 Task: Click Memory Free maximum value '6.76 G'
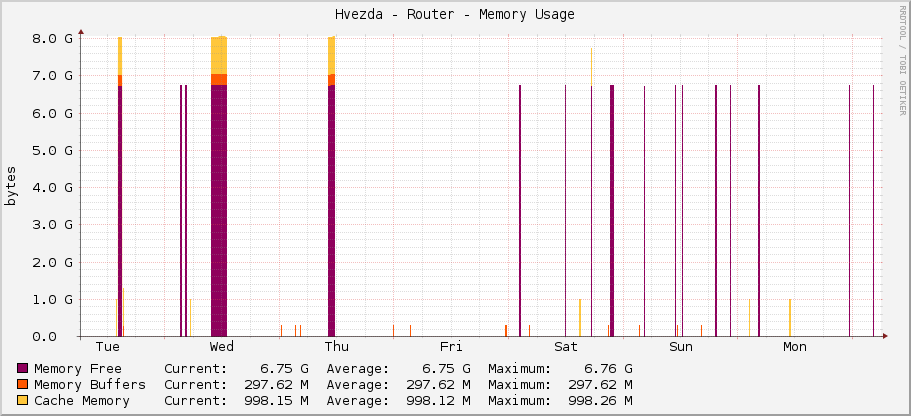pos(608,368)
